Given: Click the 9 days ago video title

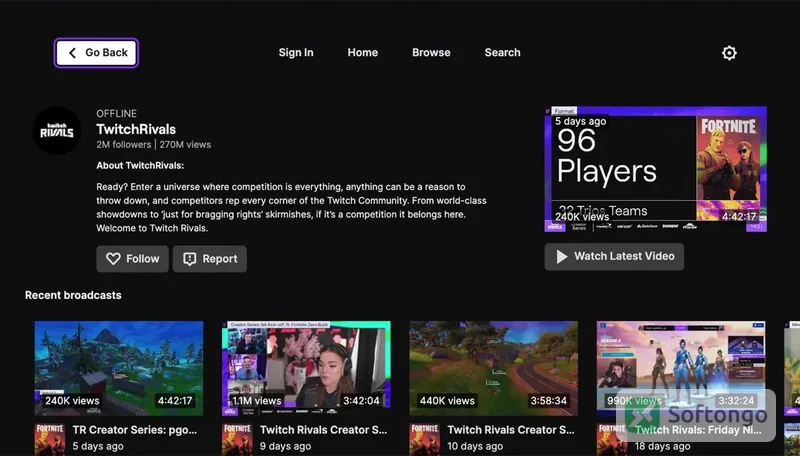Looking at the screenshot, I should point(323,429).
